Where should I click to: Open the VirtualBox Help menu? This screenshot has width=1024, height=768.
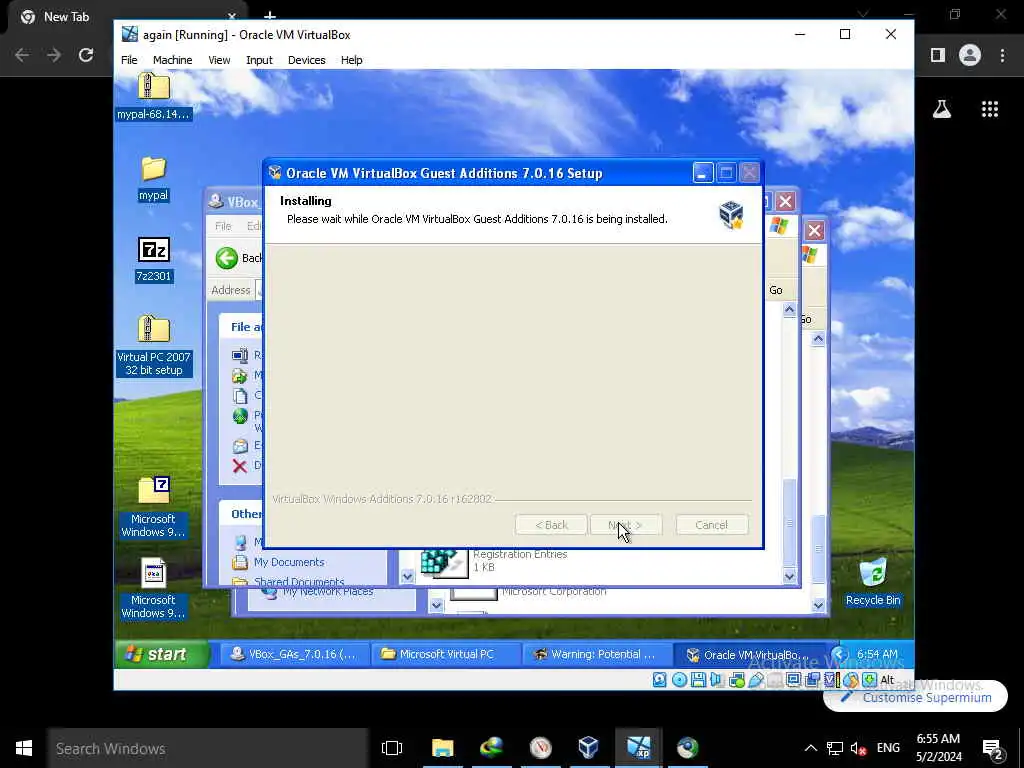pos(351,60)
